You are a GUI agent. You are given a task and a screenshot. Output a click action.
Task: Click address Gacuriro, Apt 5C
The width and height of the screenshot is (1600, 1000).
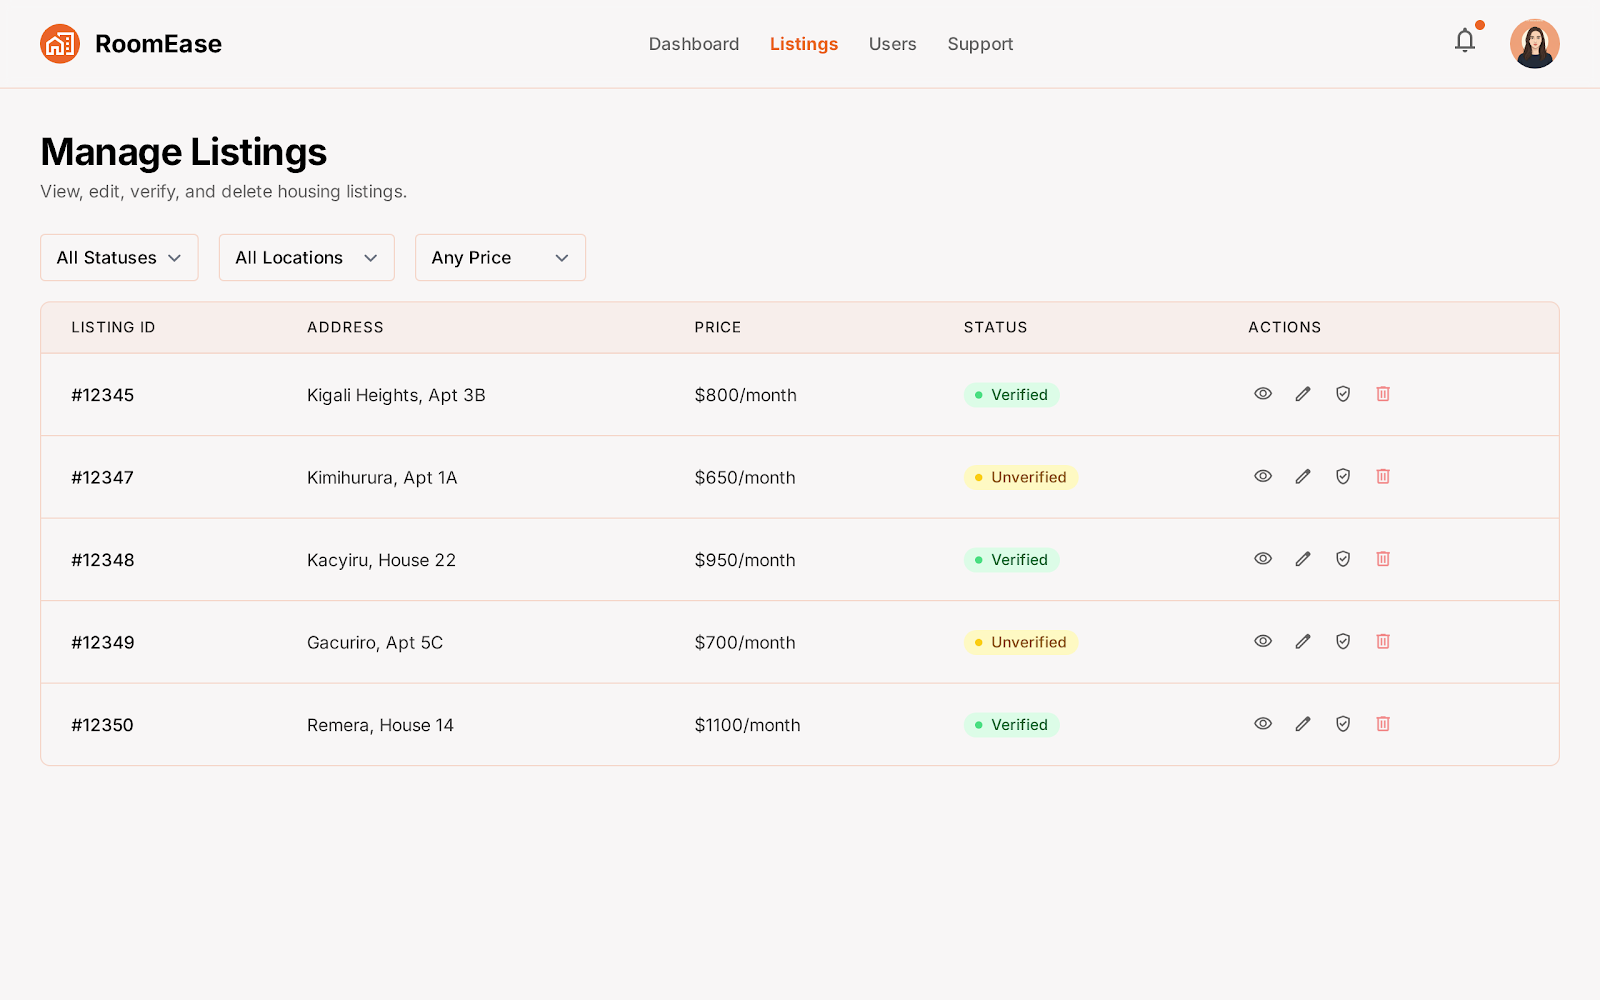(375, 642)
